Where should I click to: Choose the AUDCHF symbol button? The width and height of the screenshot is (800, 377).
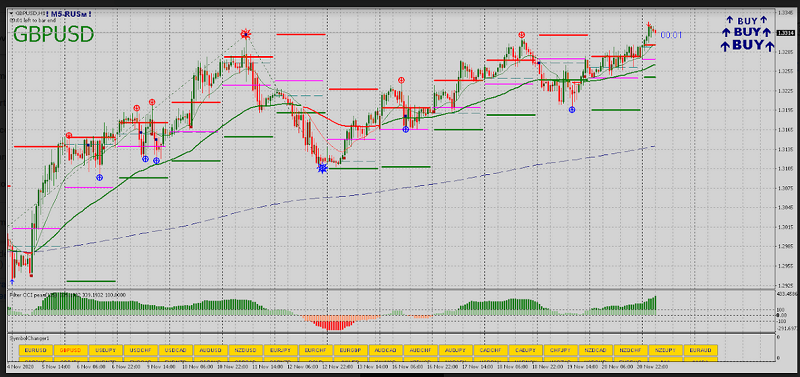[420, 350]
